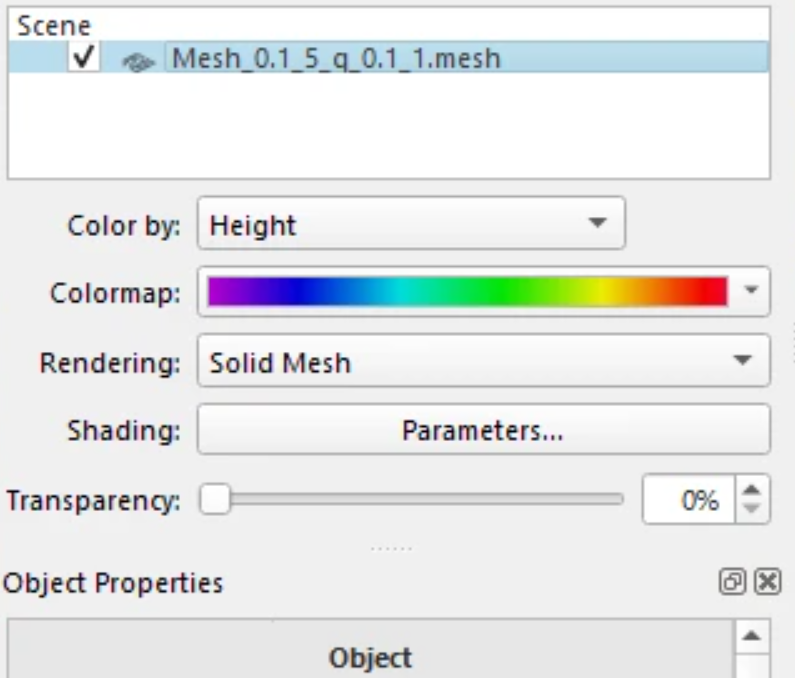
Task: Click the Transparency slider handle
Action: click(214, 499)
